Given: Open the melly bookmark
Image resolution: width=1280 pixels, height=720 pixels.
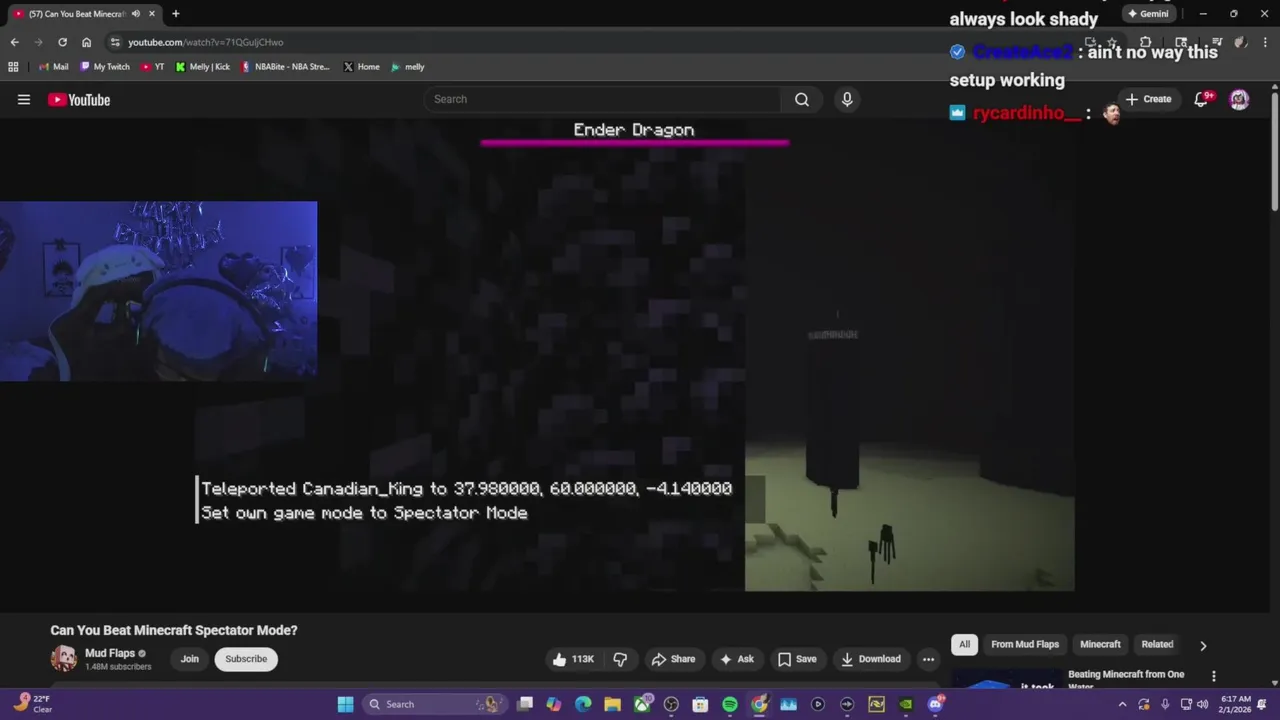Looking at the screenshot, I should (x=408, y=67).
